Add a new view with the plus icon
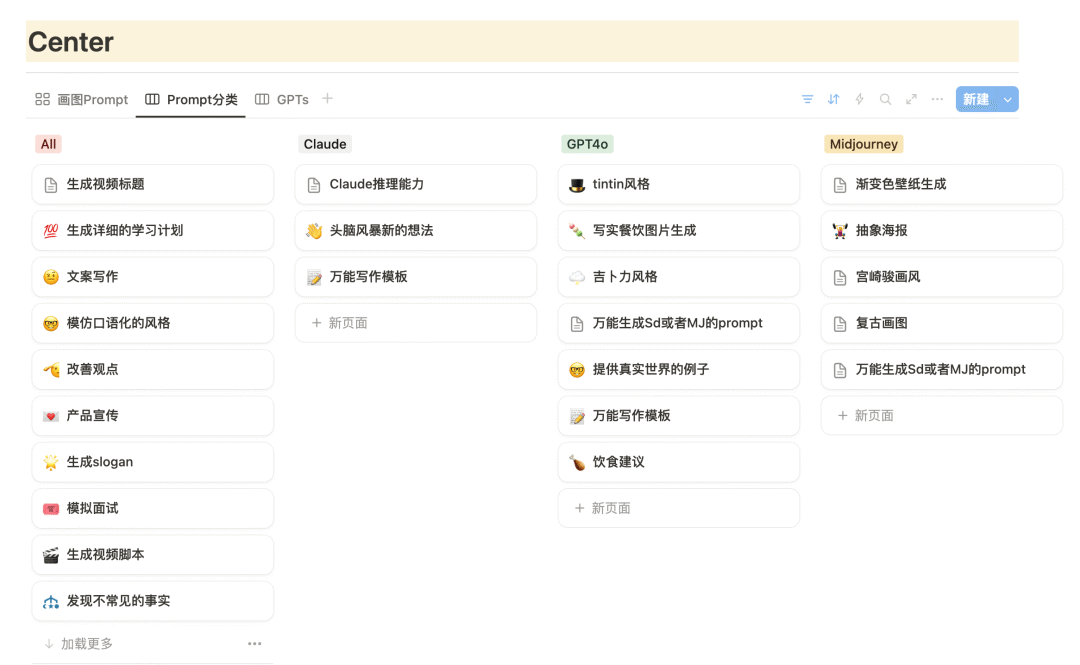 (327, 99)
